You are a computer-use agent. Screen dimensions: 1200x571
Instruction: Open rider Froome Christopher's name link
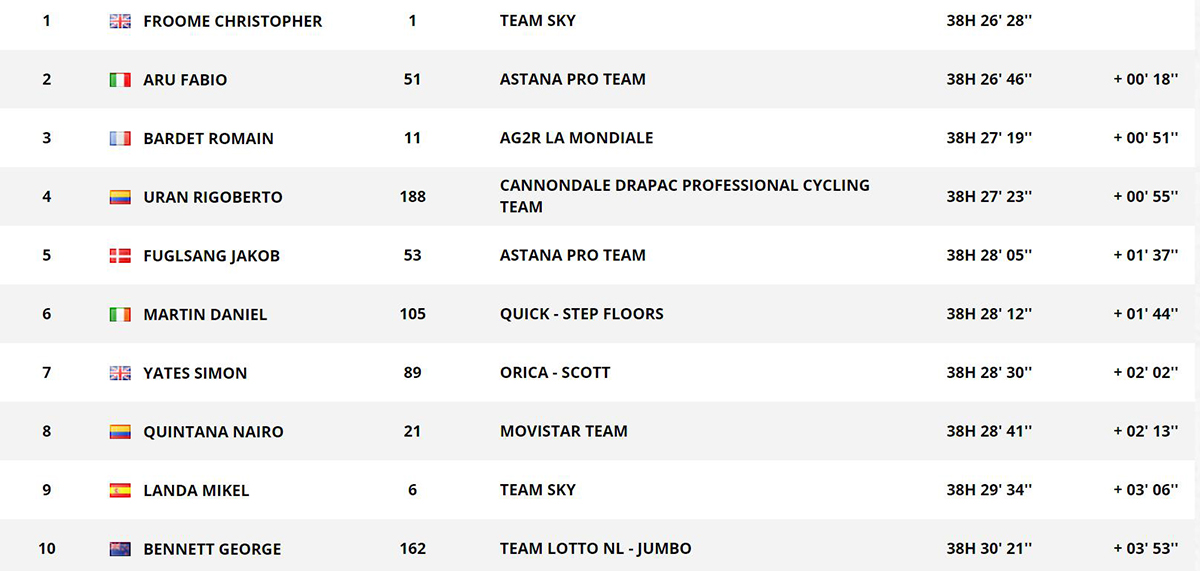(x=233, y=21)
